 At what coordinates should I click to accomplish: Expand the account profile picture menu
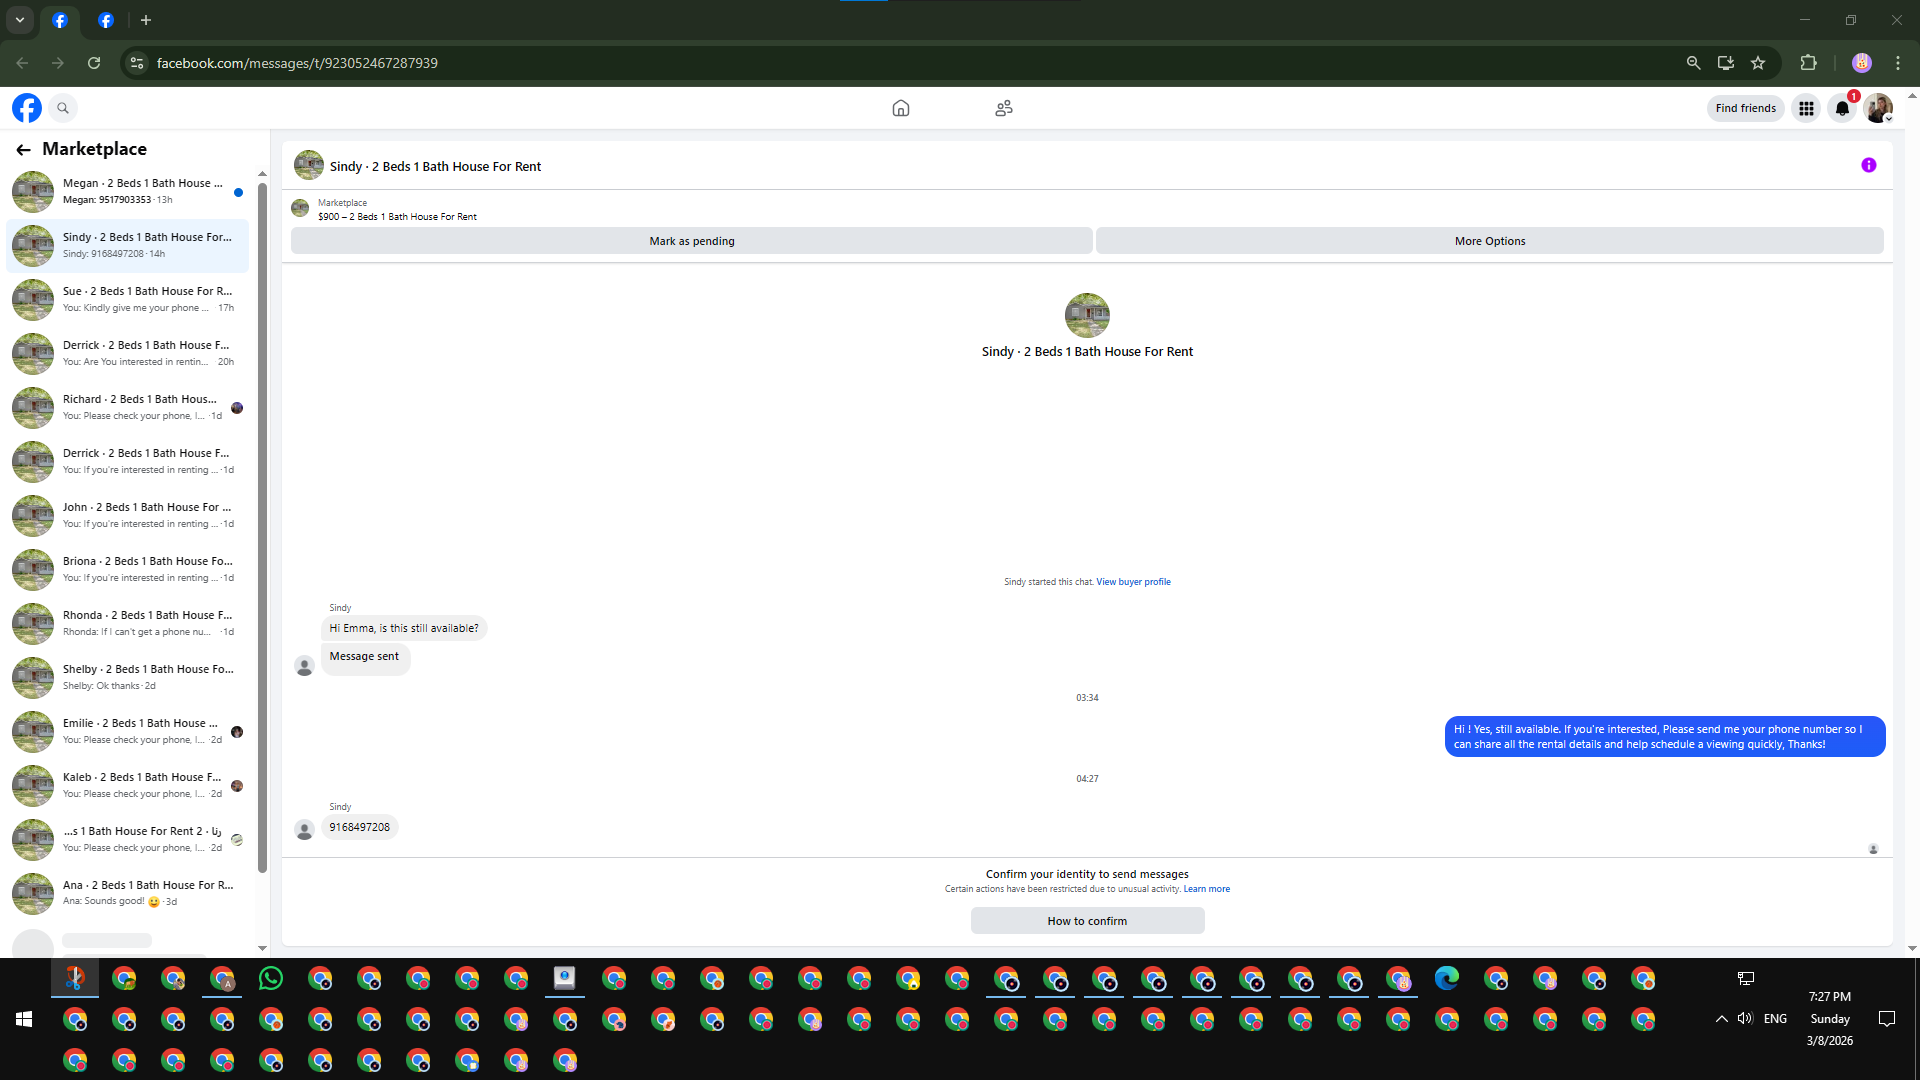[1878, 108]
